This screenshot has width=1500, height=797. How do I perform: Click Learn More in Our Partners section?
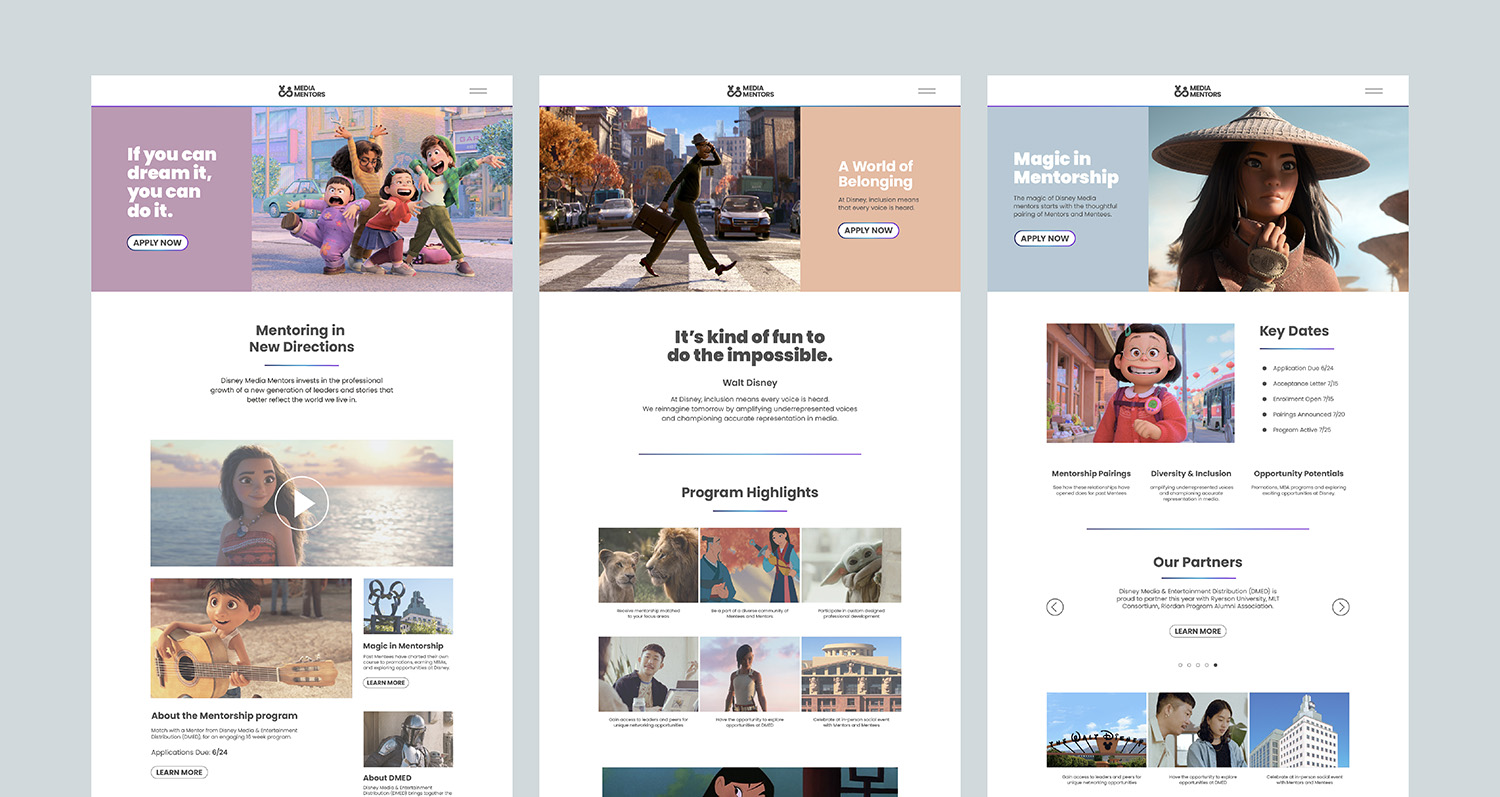click(x=1198, y=631)
